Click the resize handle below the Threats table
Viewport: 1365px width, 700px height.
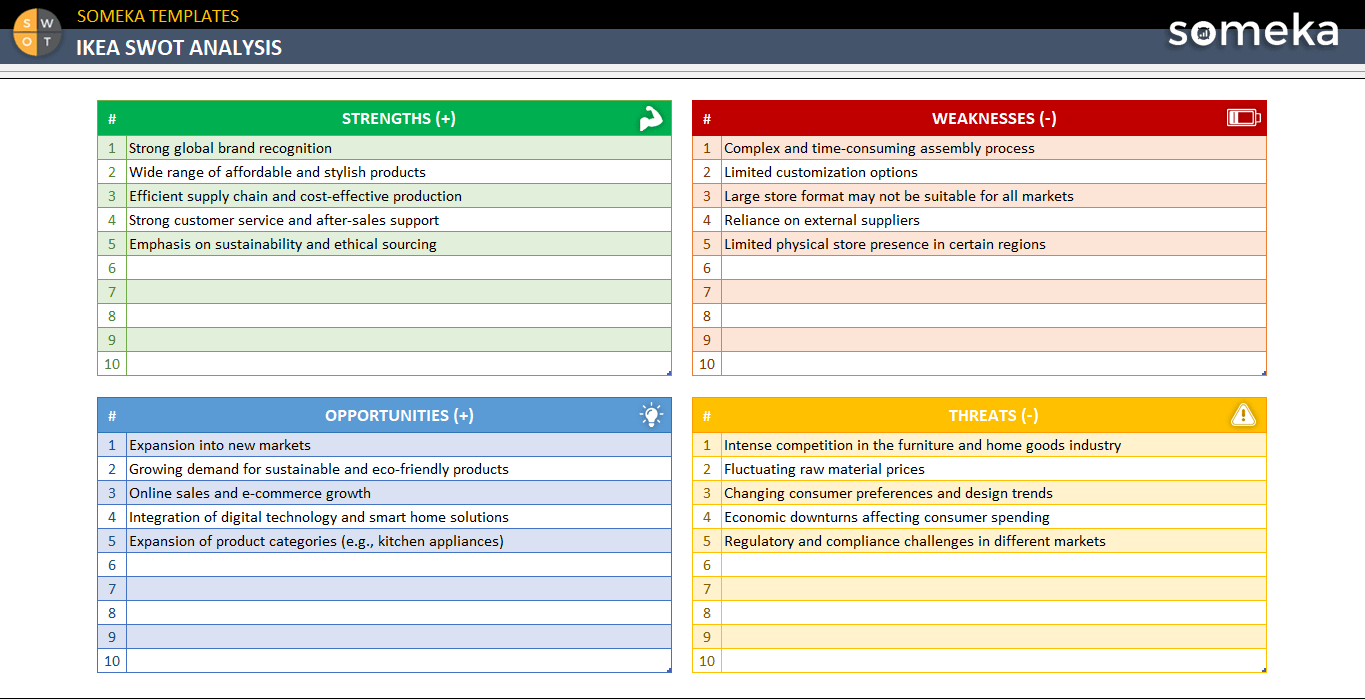(1263, 672)
